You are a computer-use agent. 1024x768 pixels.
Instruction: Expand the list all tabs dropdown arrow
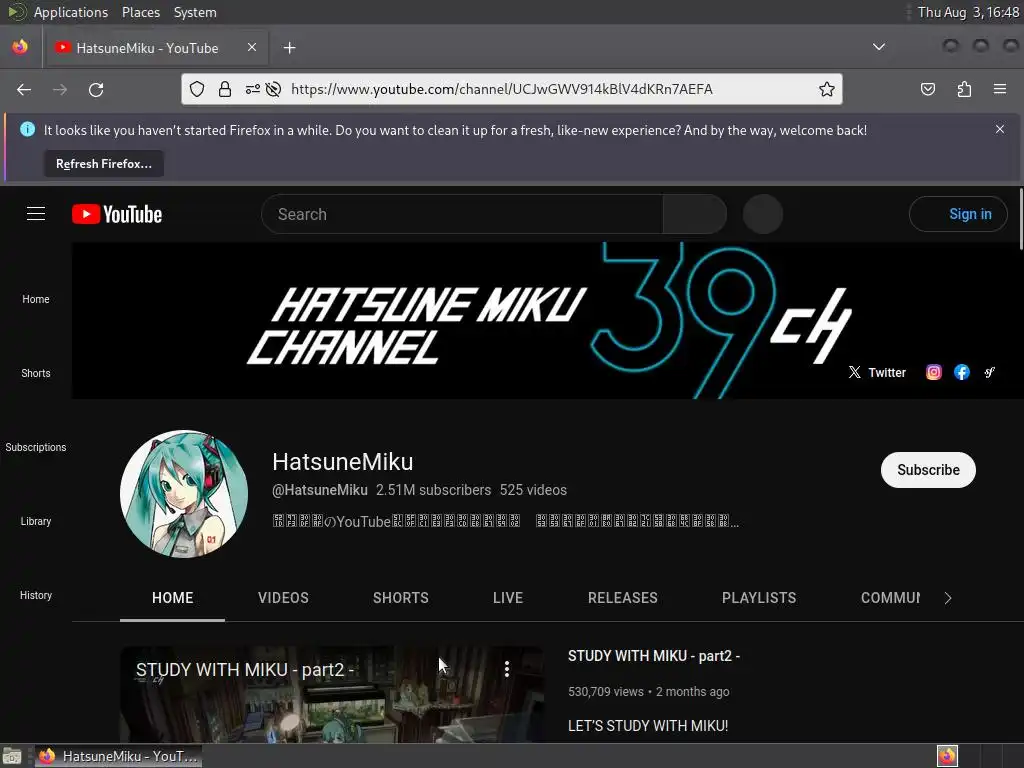click(879, 47)
